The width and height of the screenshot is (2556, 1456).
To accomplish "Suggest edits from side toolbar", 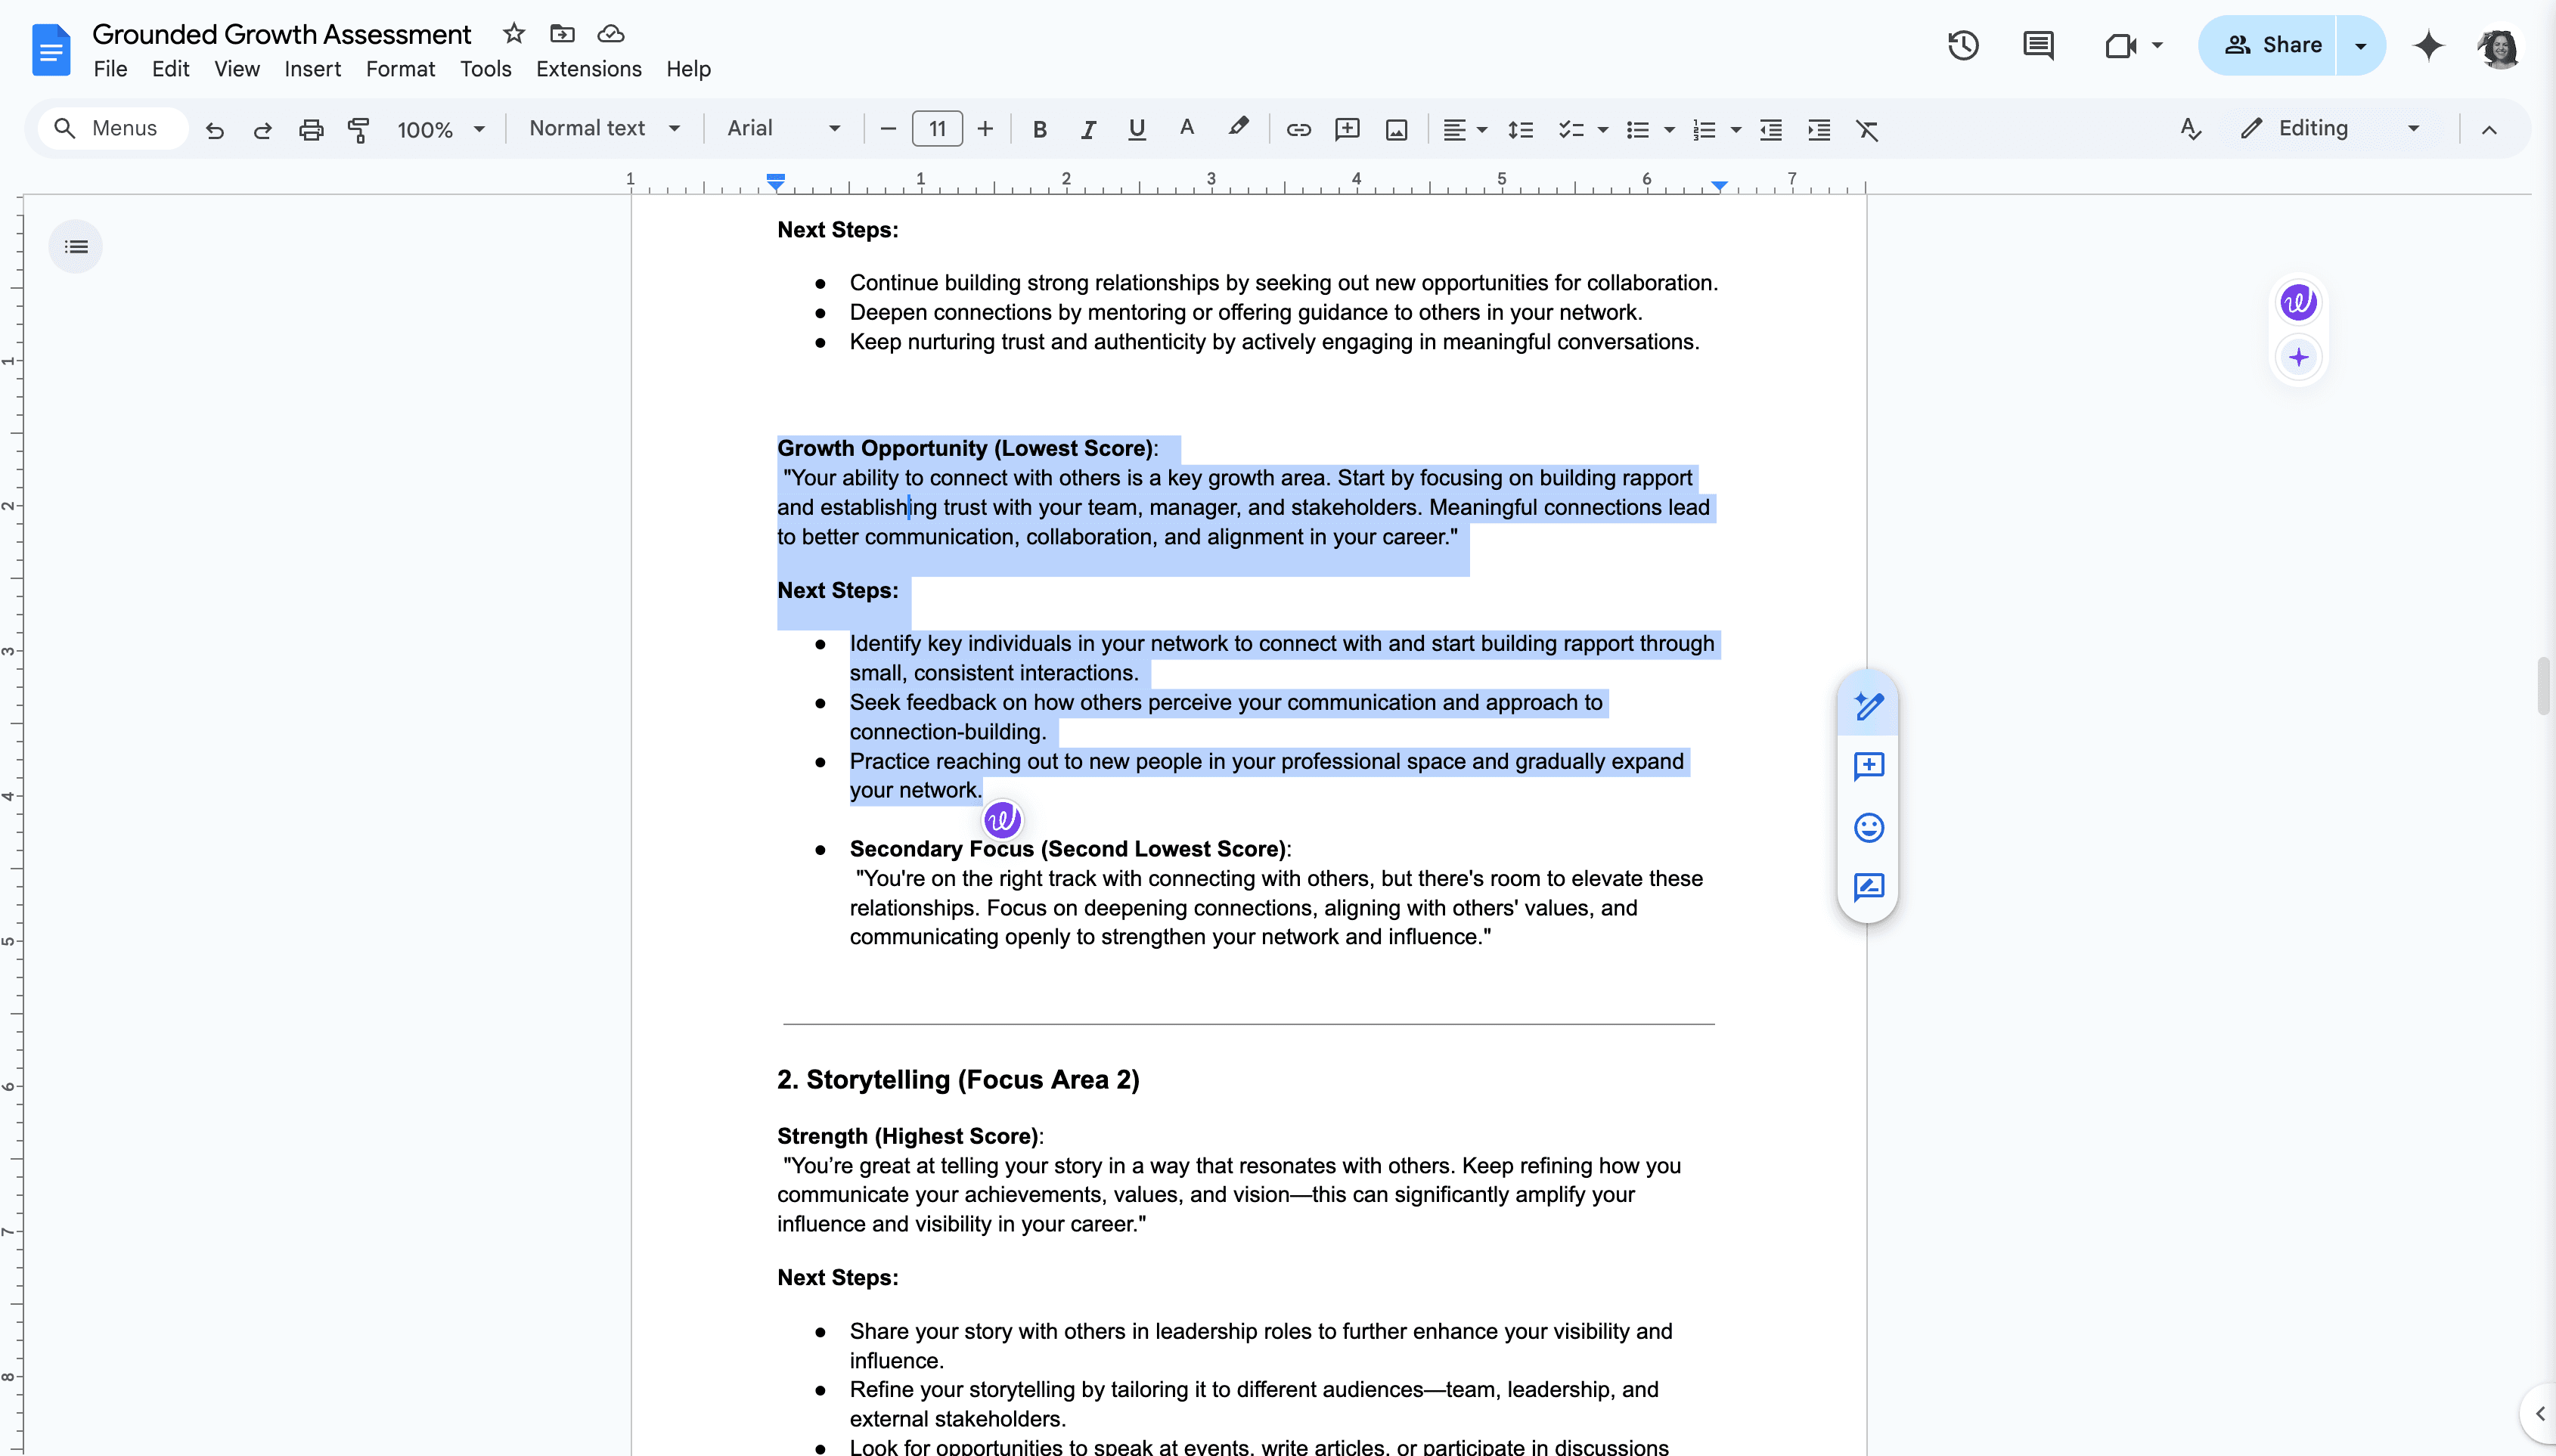I will (1868, 887).
